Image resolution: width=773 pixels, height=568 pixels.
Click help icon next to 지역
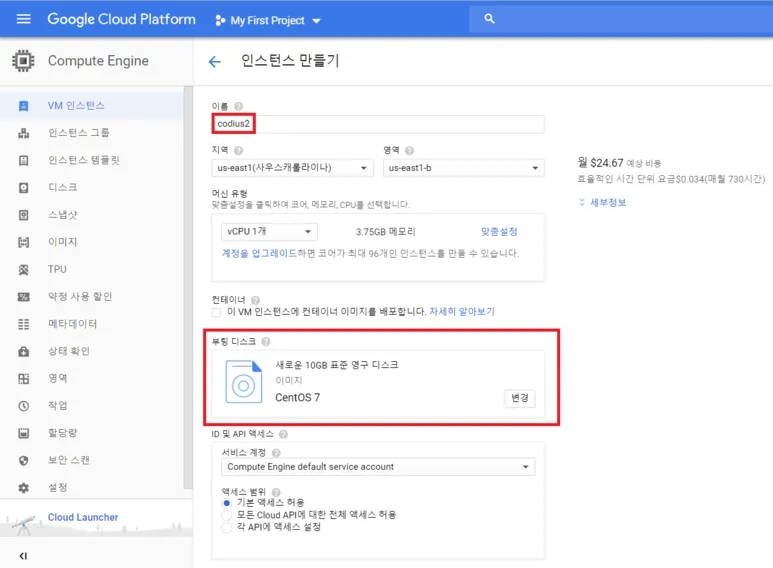[x=239, y=150]
